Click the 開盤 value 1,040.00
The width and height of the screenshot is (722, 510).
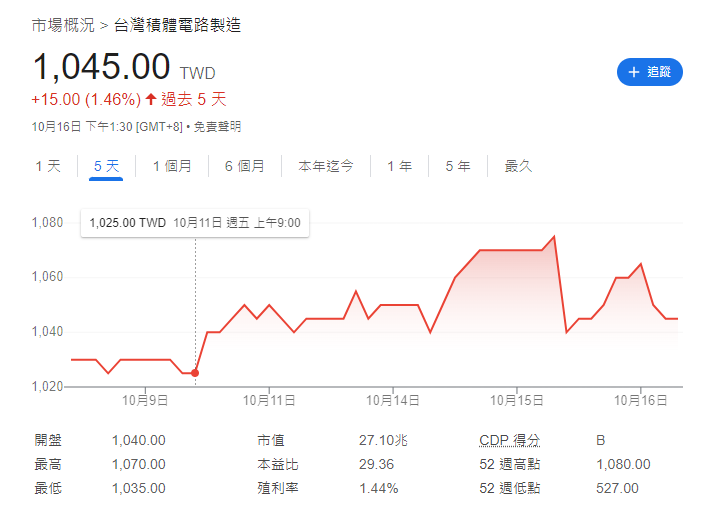[x=139, y=440]
